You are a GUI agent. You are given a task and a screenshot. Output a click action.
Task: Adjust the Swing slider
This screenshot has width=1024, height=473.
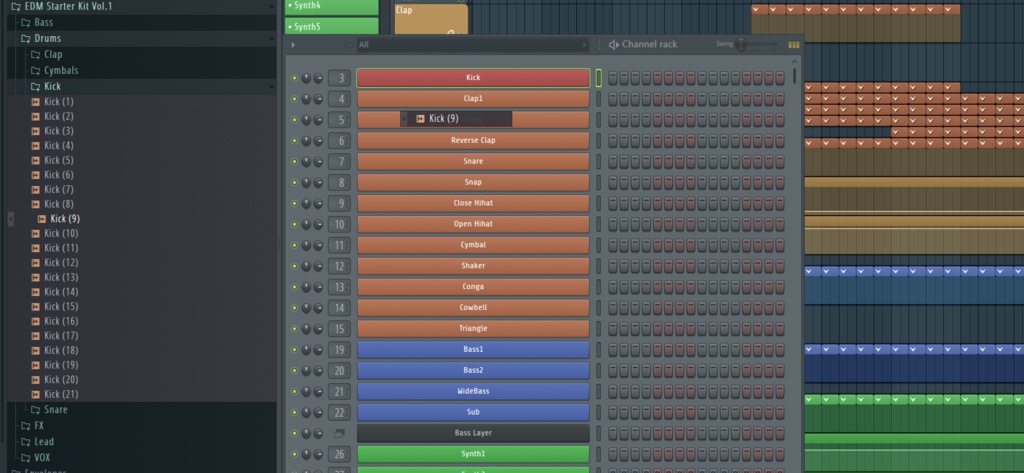pyautogui.click(x=741, y=44)
